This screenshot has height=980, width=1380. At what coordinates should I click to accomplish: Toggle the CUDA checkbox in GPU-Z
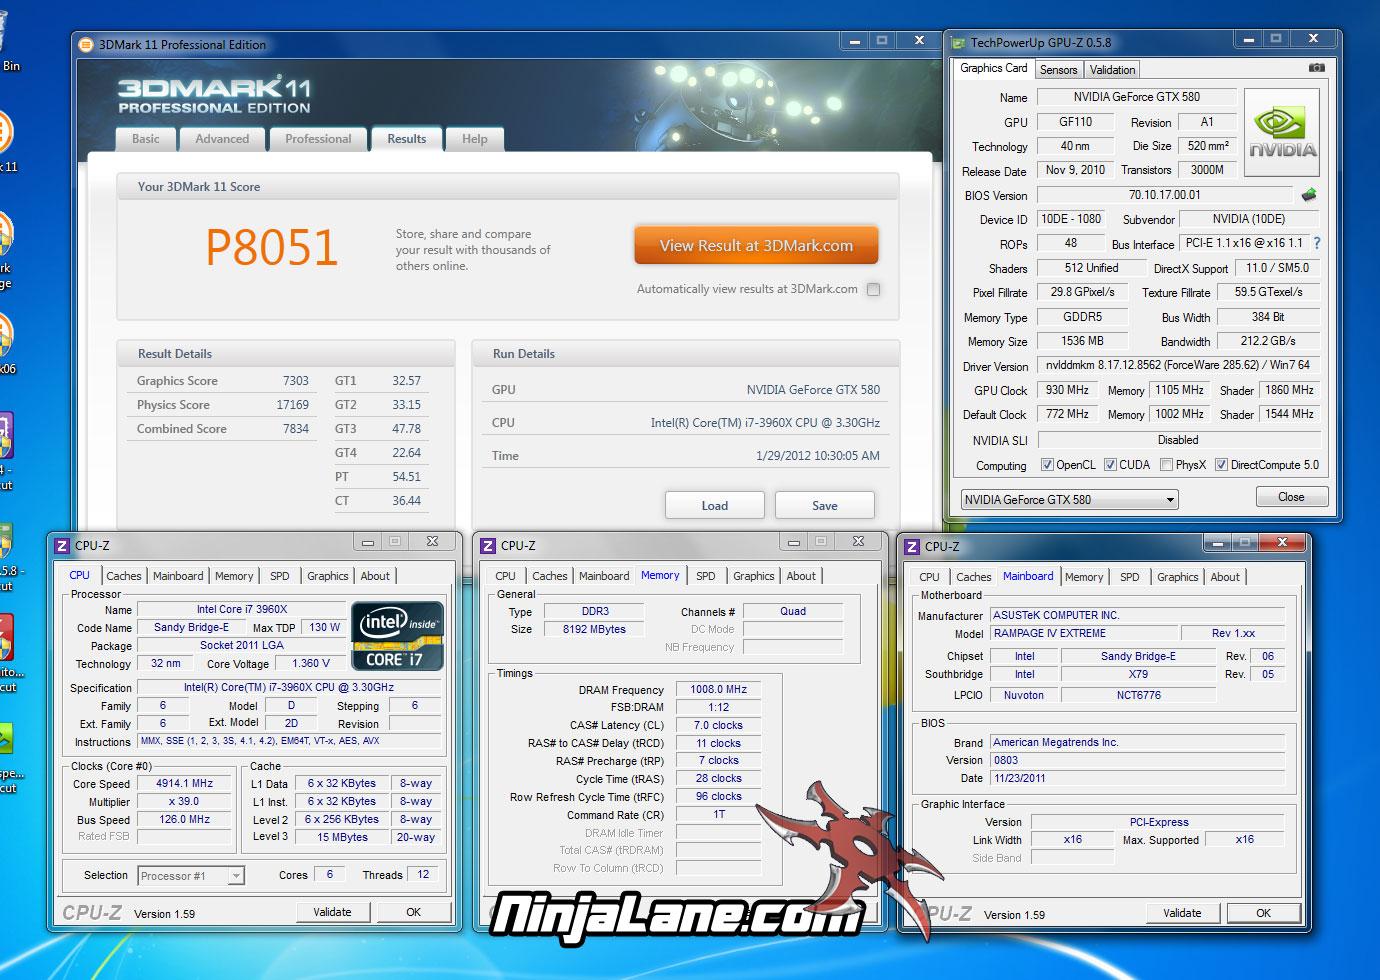coord(1109,465)
